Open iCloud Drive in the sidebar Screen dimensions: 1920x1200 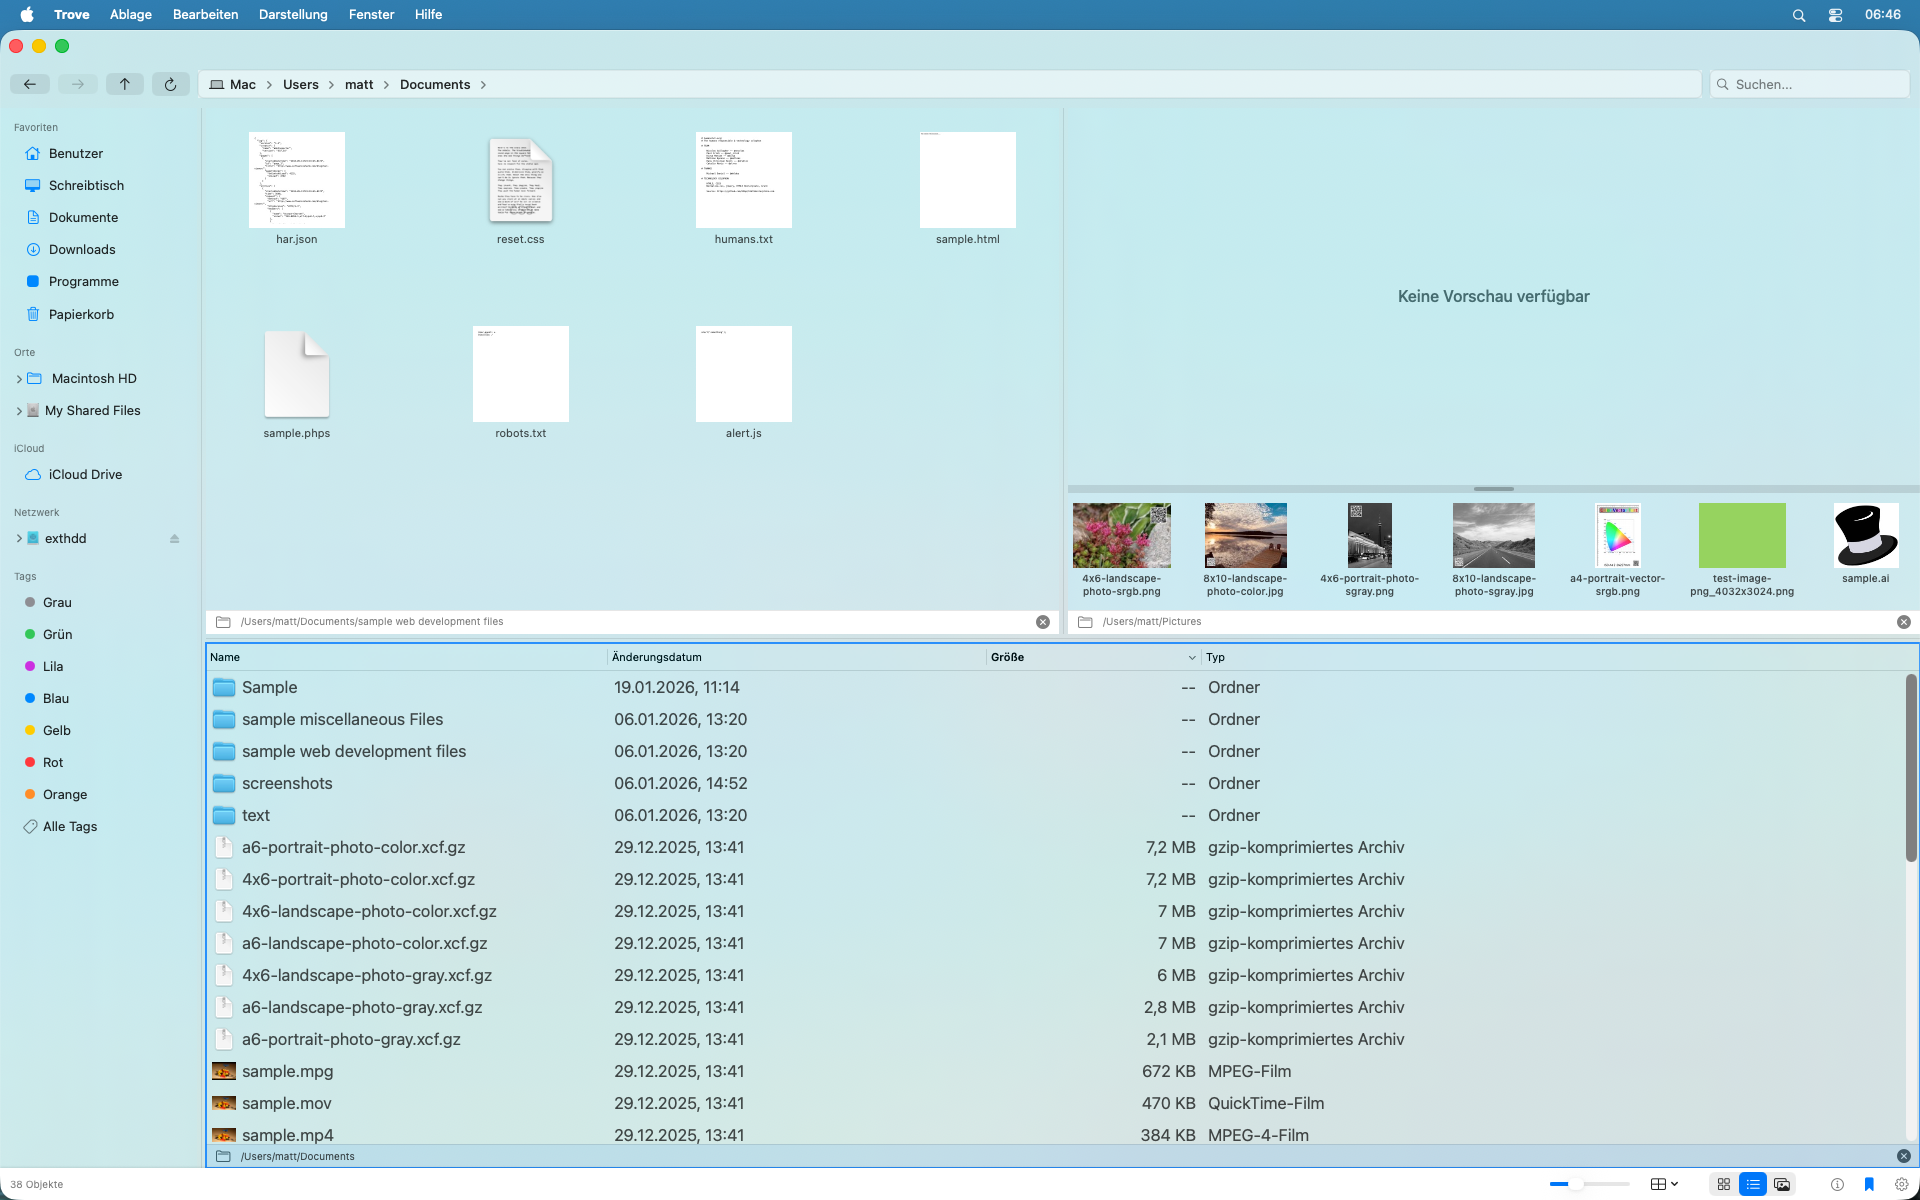[85, 474]
